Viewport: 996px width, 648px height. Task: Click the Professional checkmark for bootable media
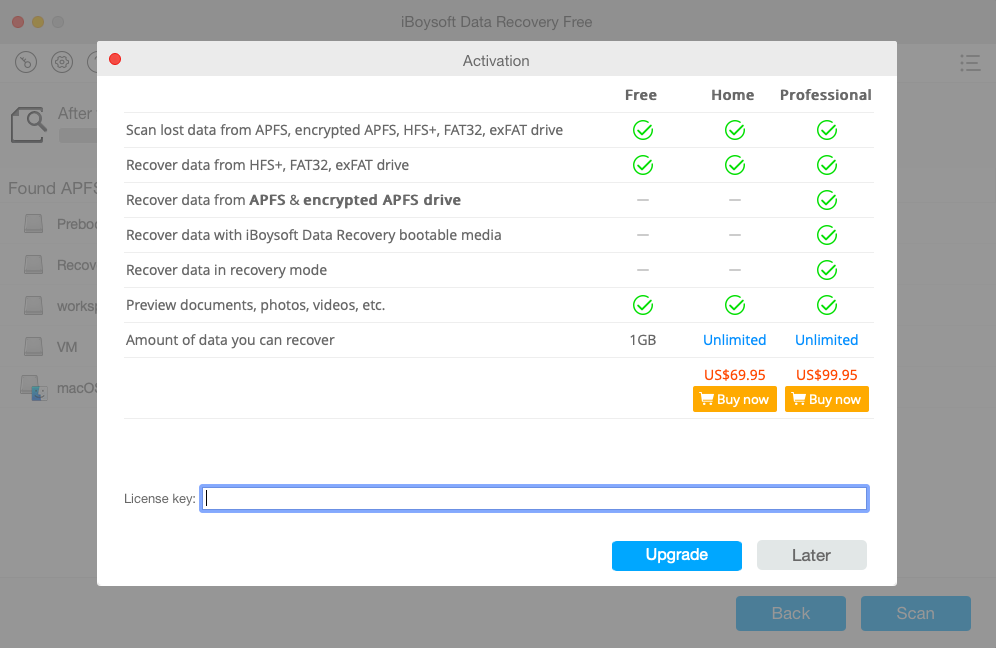[826, 235]
